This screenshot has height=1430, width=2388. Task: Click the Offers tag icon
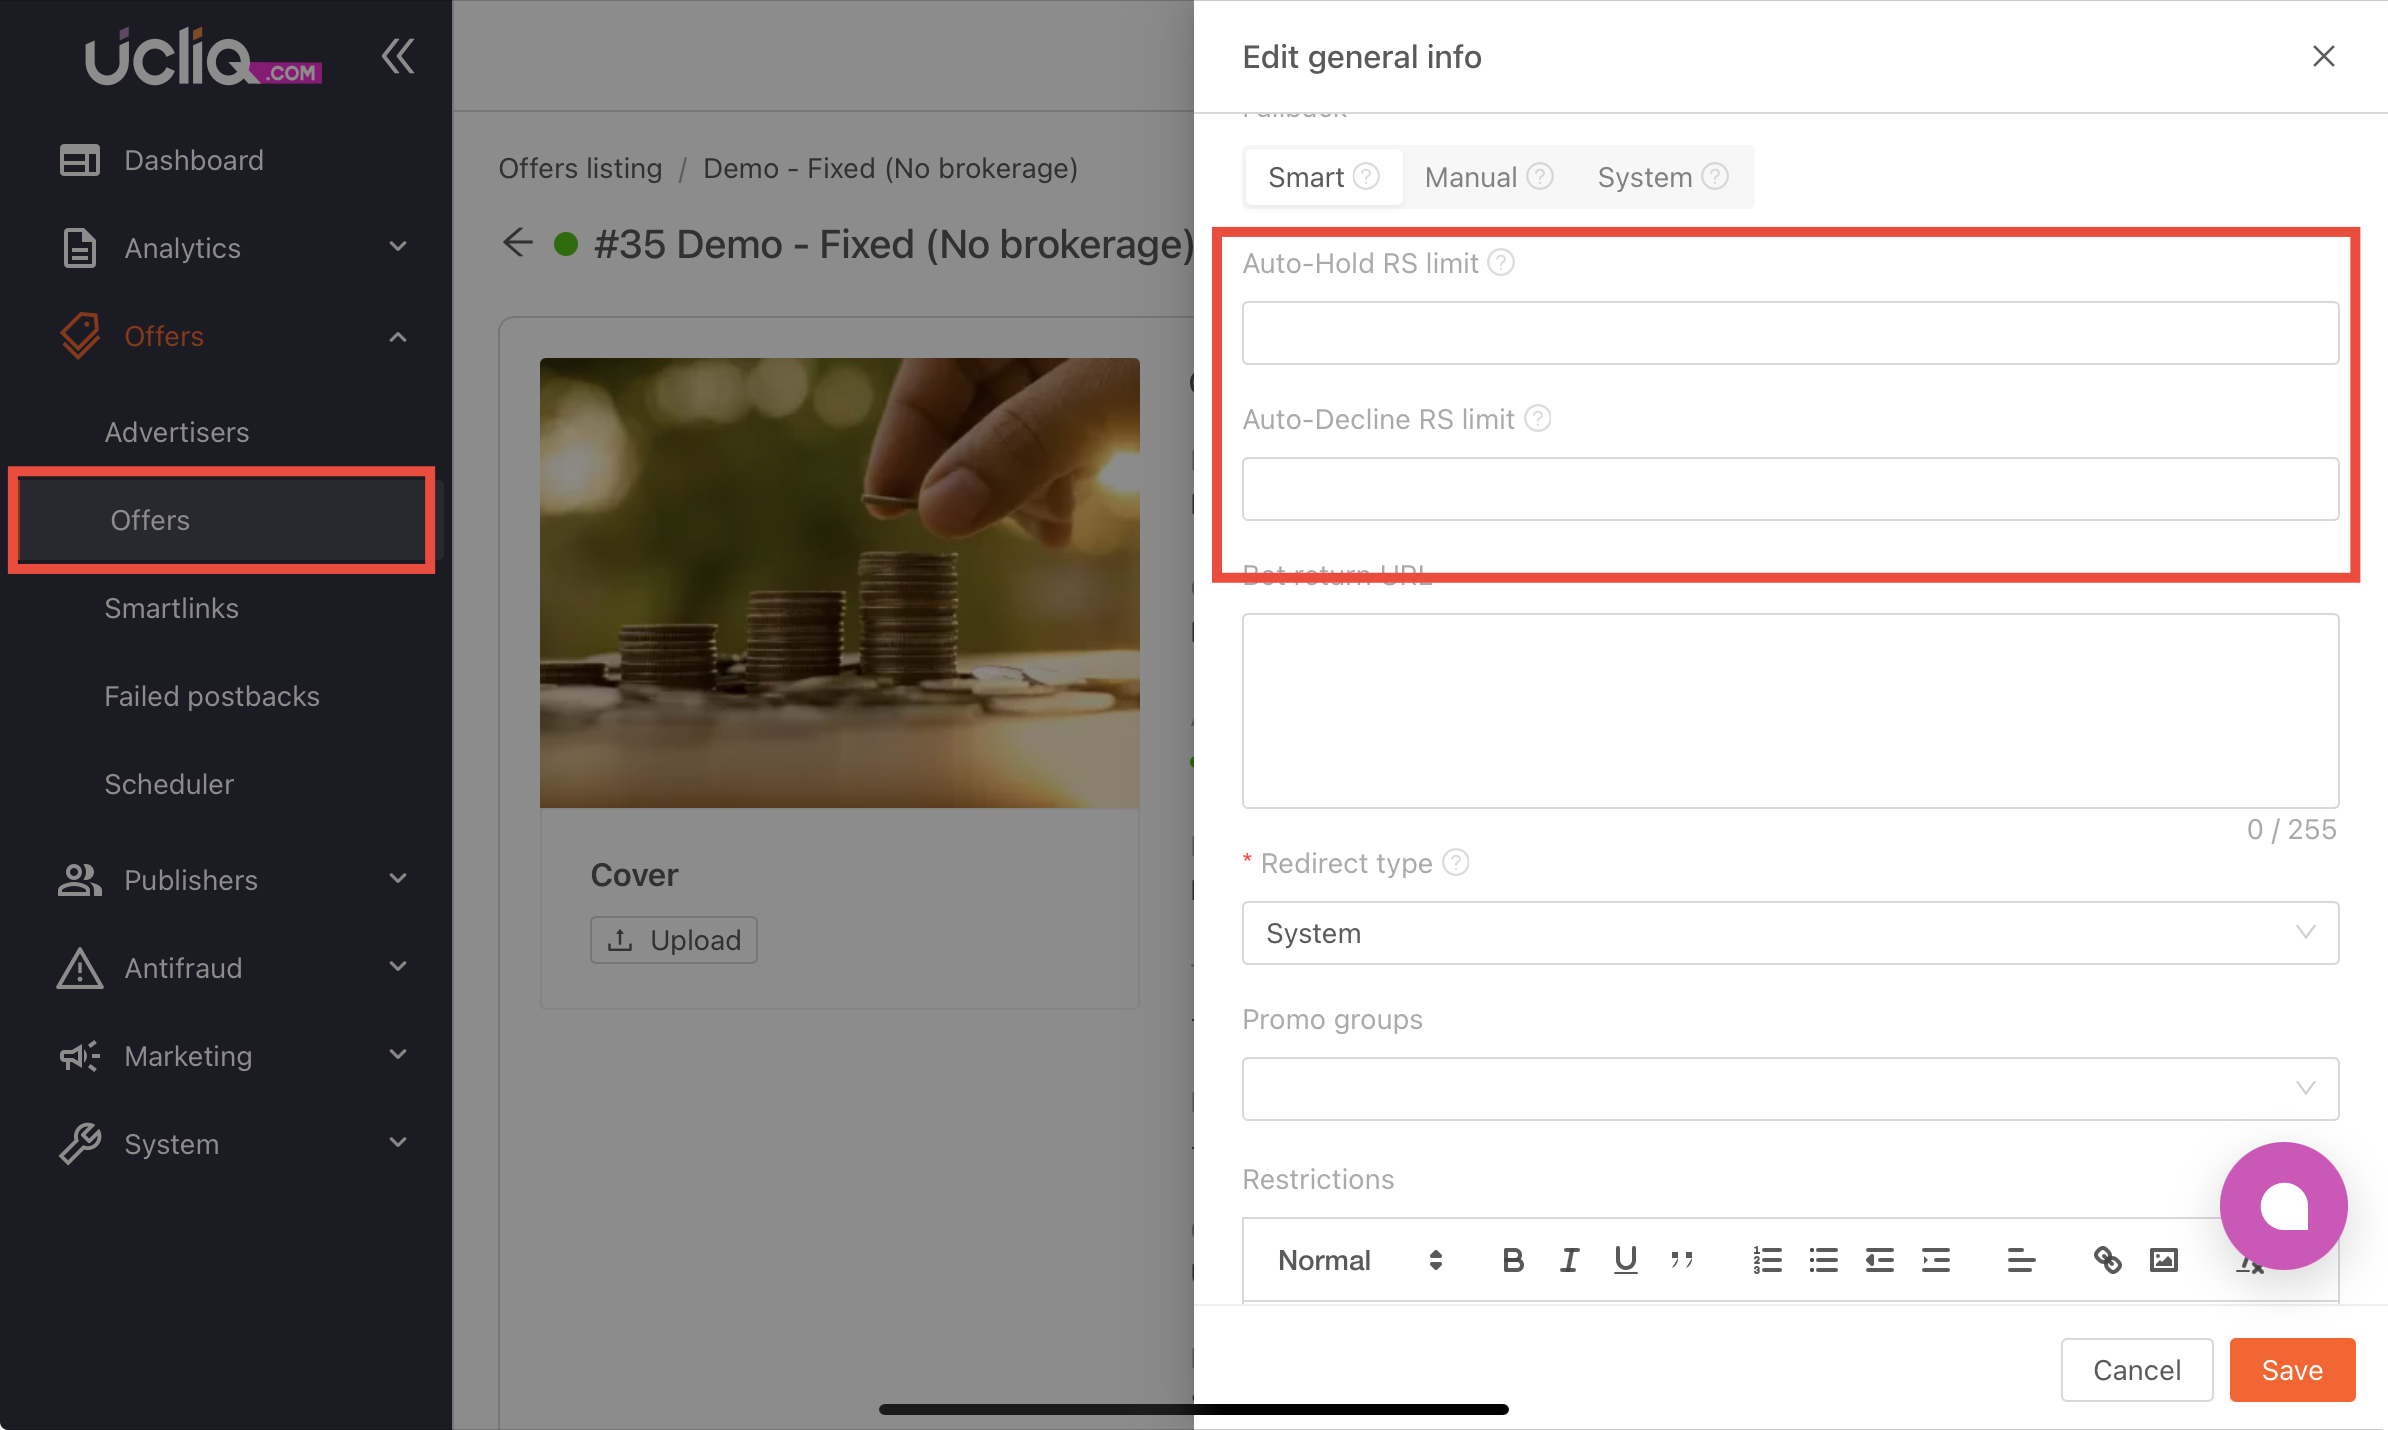[x=80, y=336]
